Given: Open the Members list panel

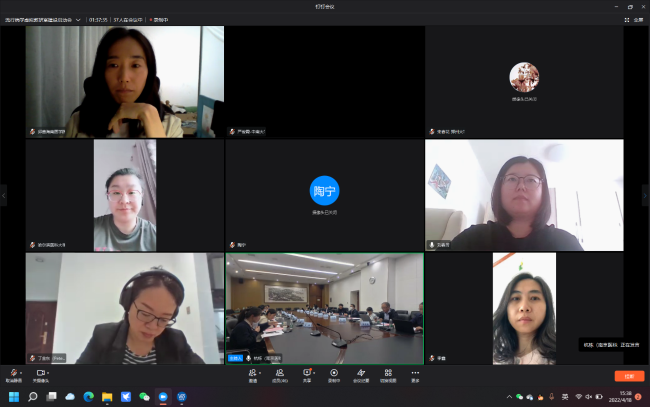Looking at the screenshot, I should (x=280, y=373).
